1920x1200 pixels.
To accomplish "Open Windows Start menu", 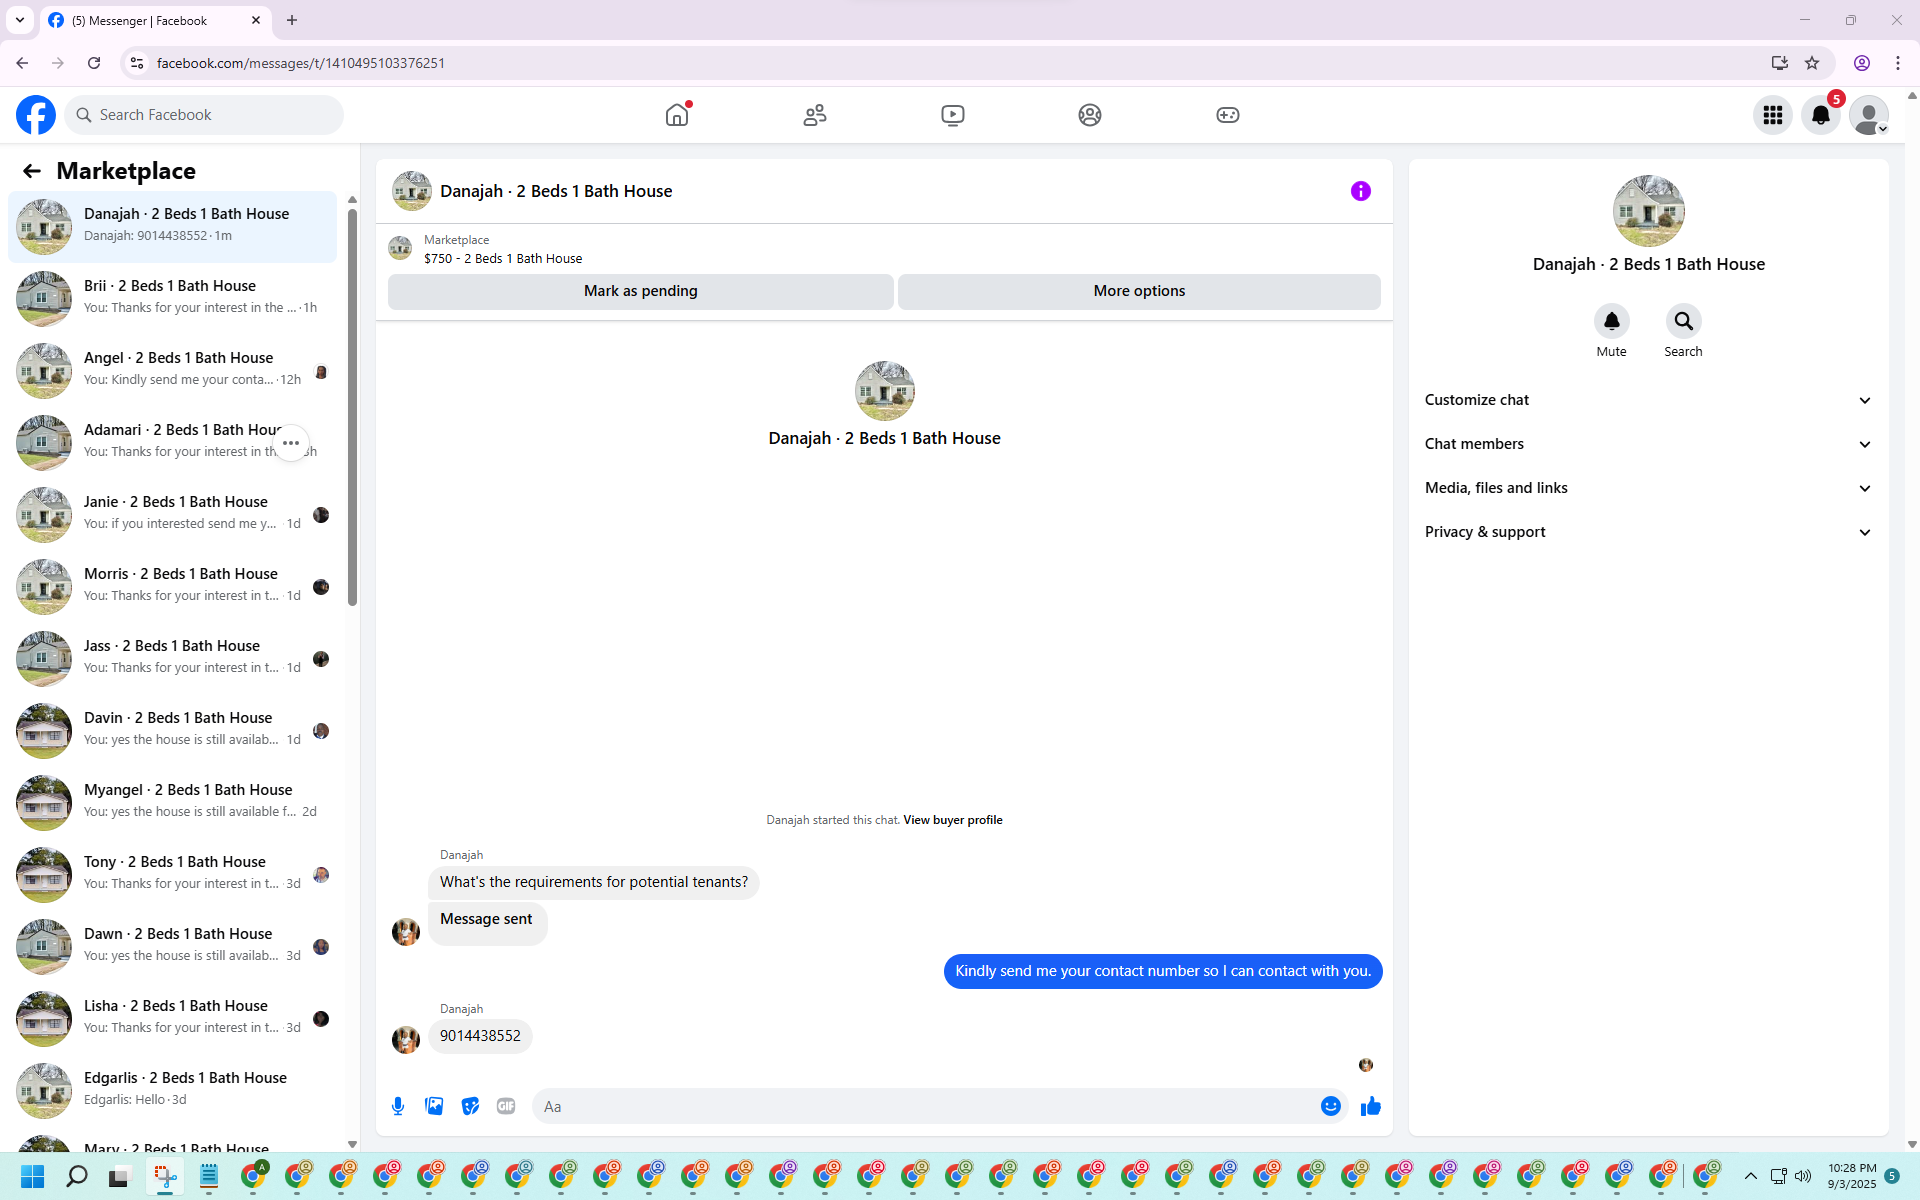I will [32, 1176].
